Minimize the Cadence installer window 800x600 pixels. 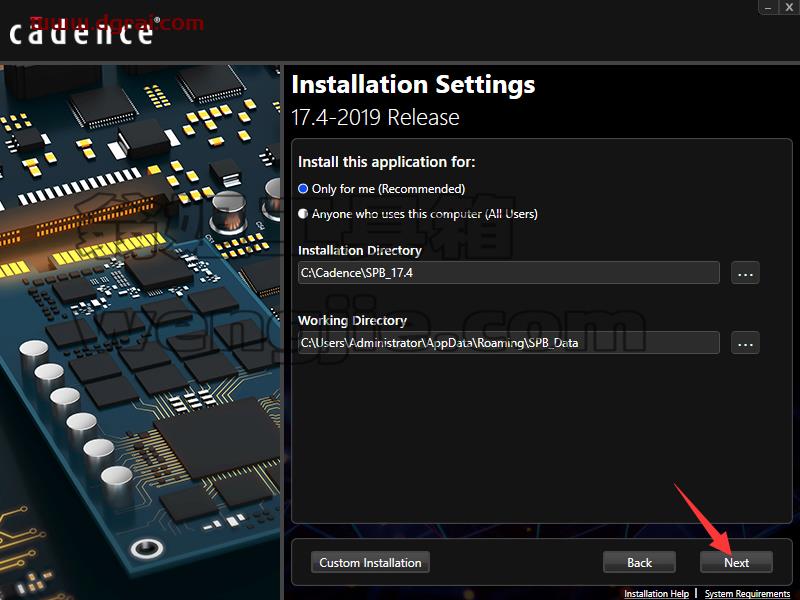tap(768, 7)
